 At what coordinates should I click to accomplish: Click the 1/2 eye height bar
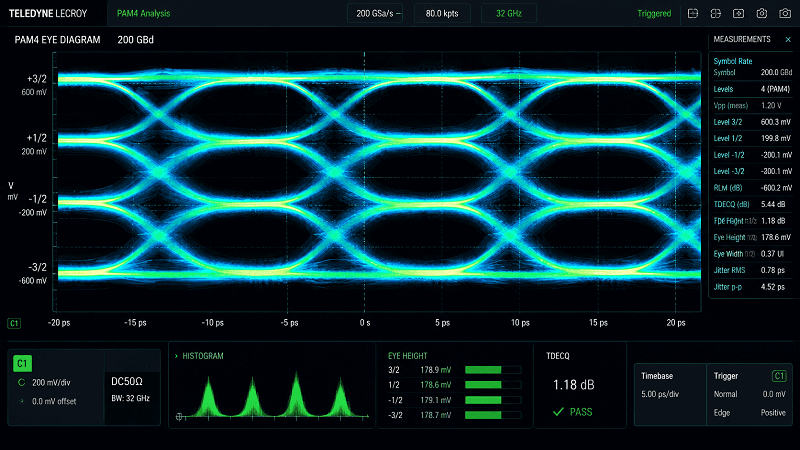(493, 385)
